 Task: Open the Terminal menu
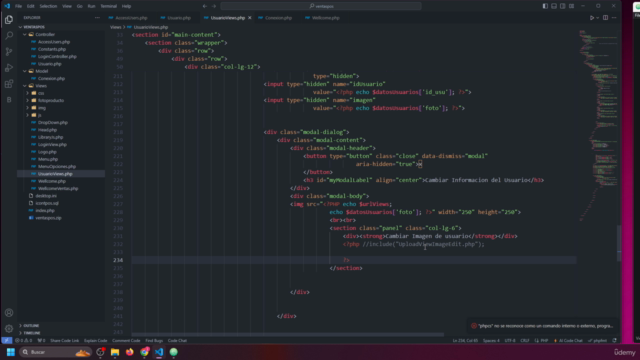coord(109,6)
